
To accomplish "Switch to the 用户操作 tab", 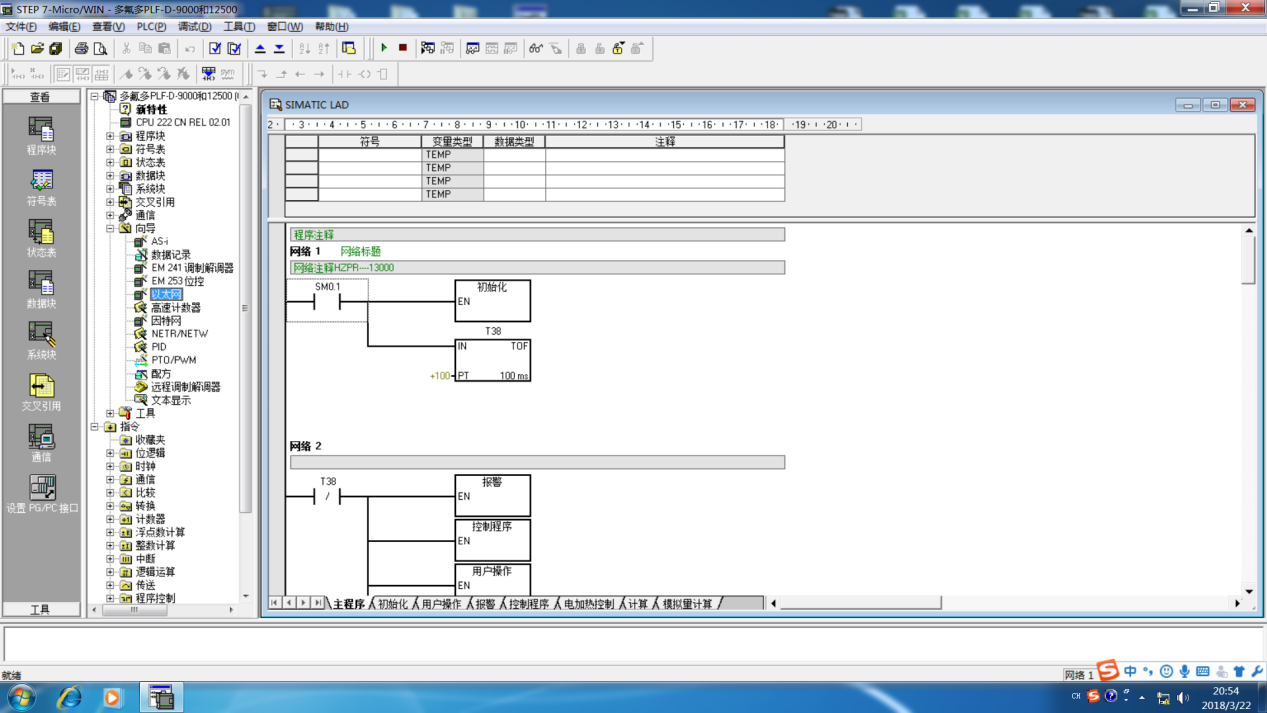I will pyautogui.click(x=441, y=604).
